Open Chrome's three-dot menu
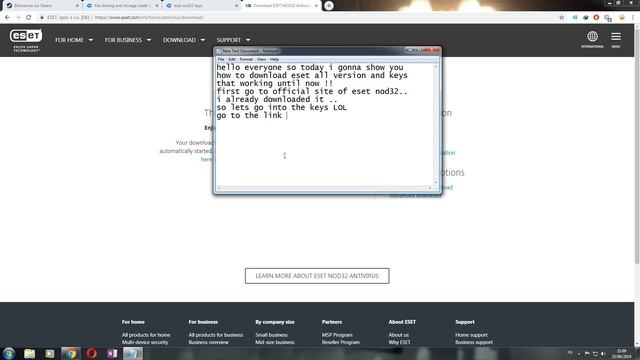 (x=633, y=18)
